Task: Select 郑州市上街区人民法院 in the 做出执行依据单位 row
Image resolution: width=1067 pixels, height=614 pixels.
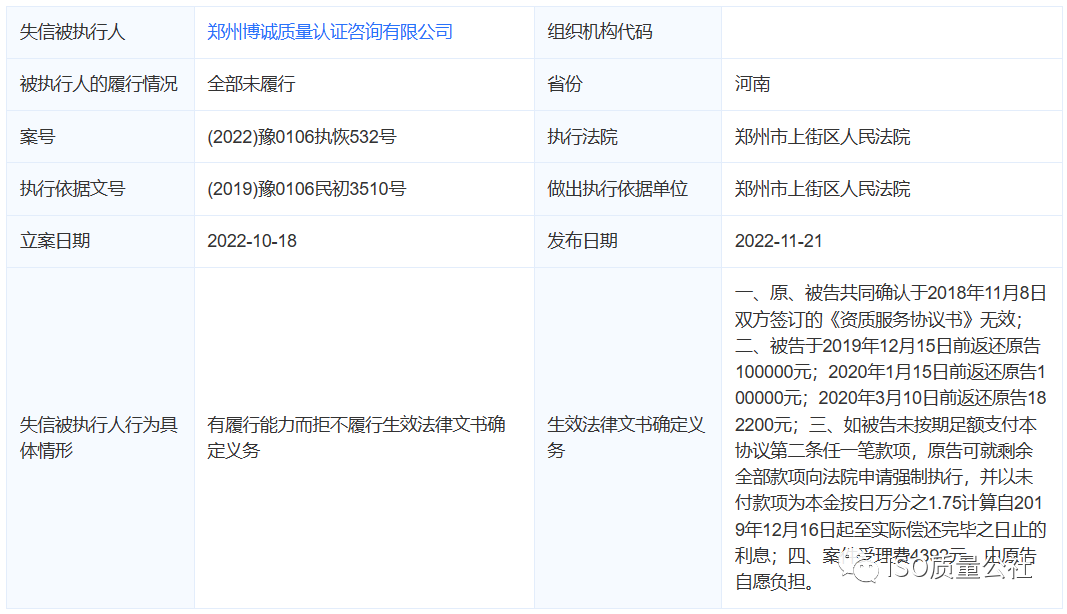Action: tap(822, 189)
